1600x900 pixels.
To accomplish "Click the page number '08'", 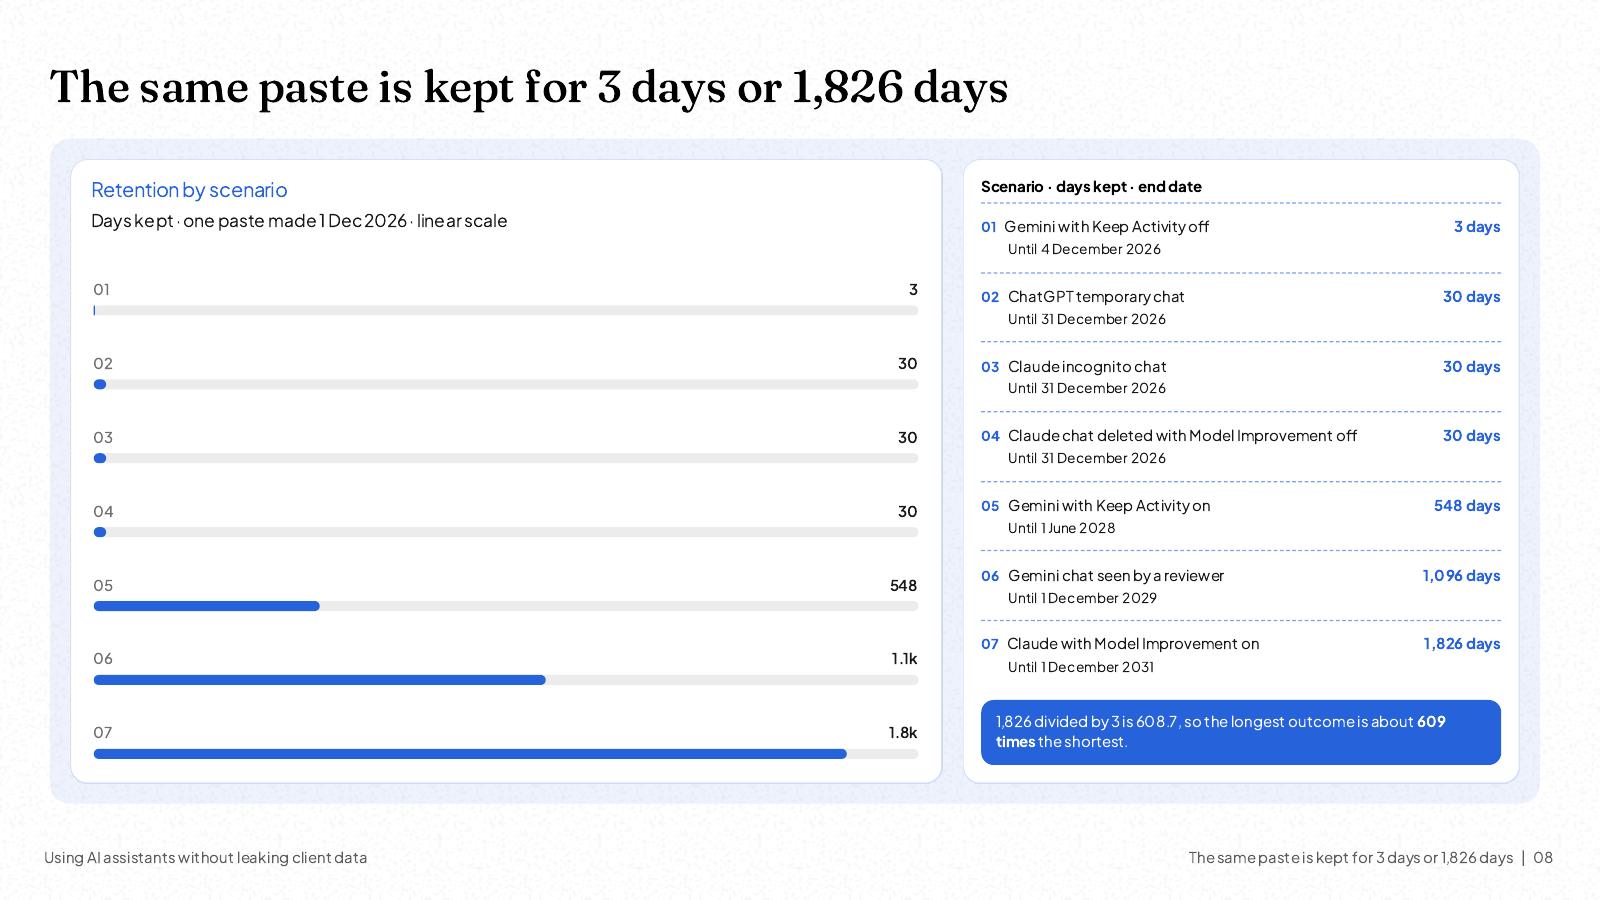I will point(1543,858).
